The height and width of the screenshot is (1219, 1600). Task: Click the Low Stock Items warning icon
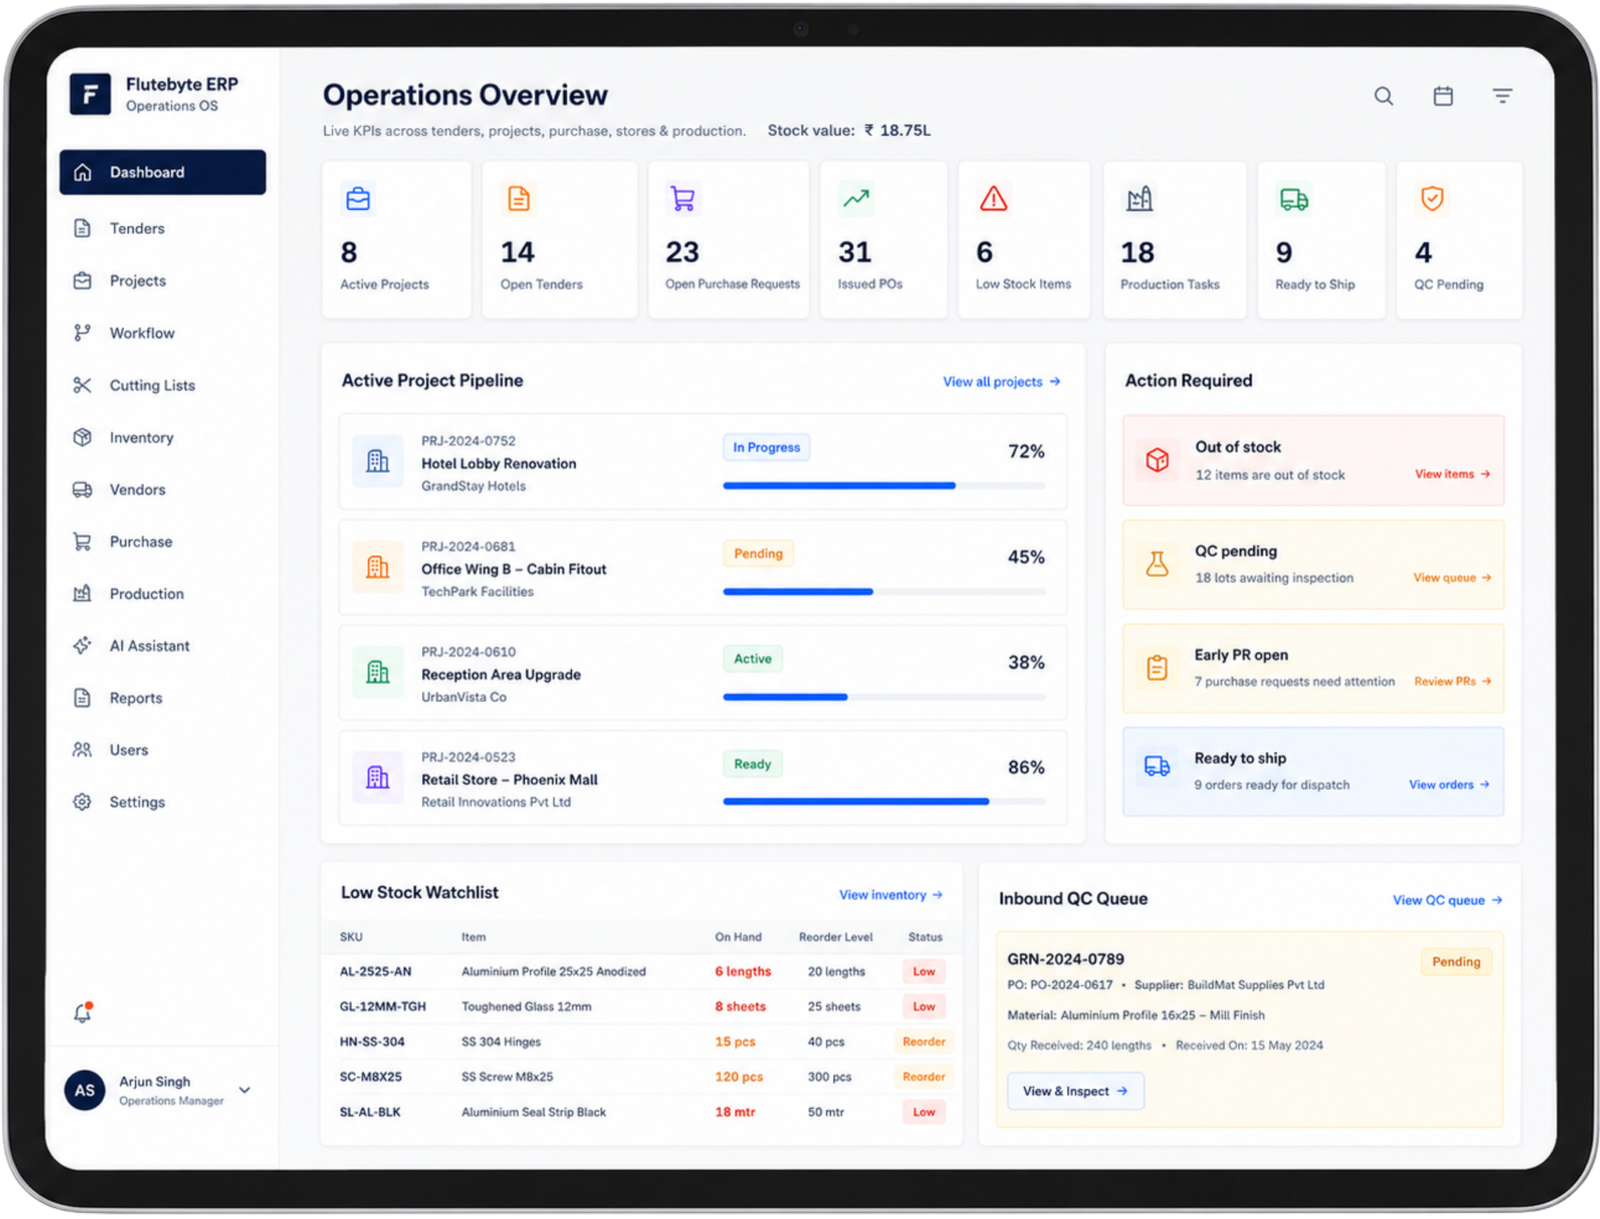(993, 199)
